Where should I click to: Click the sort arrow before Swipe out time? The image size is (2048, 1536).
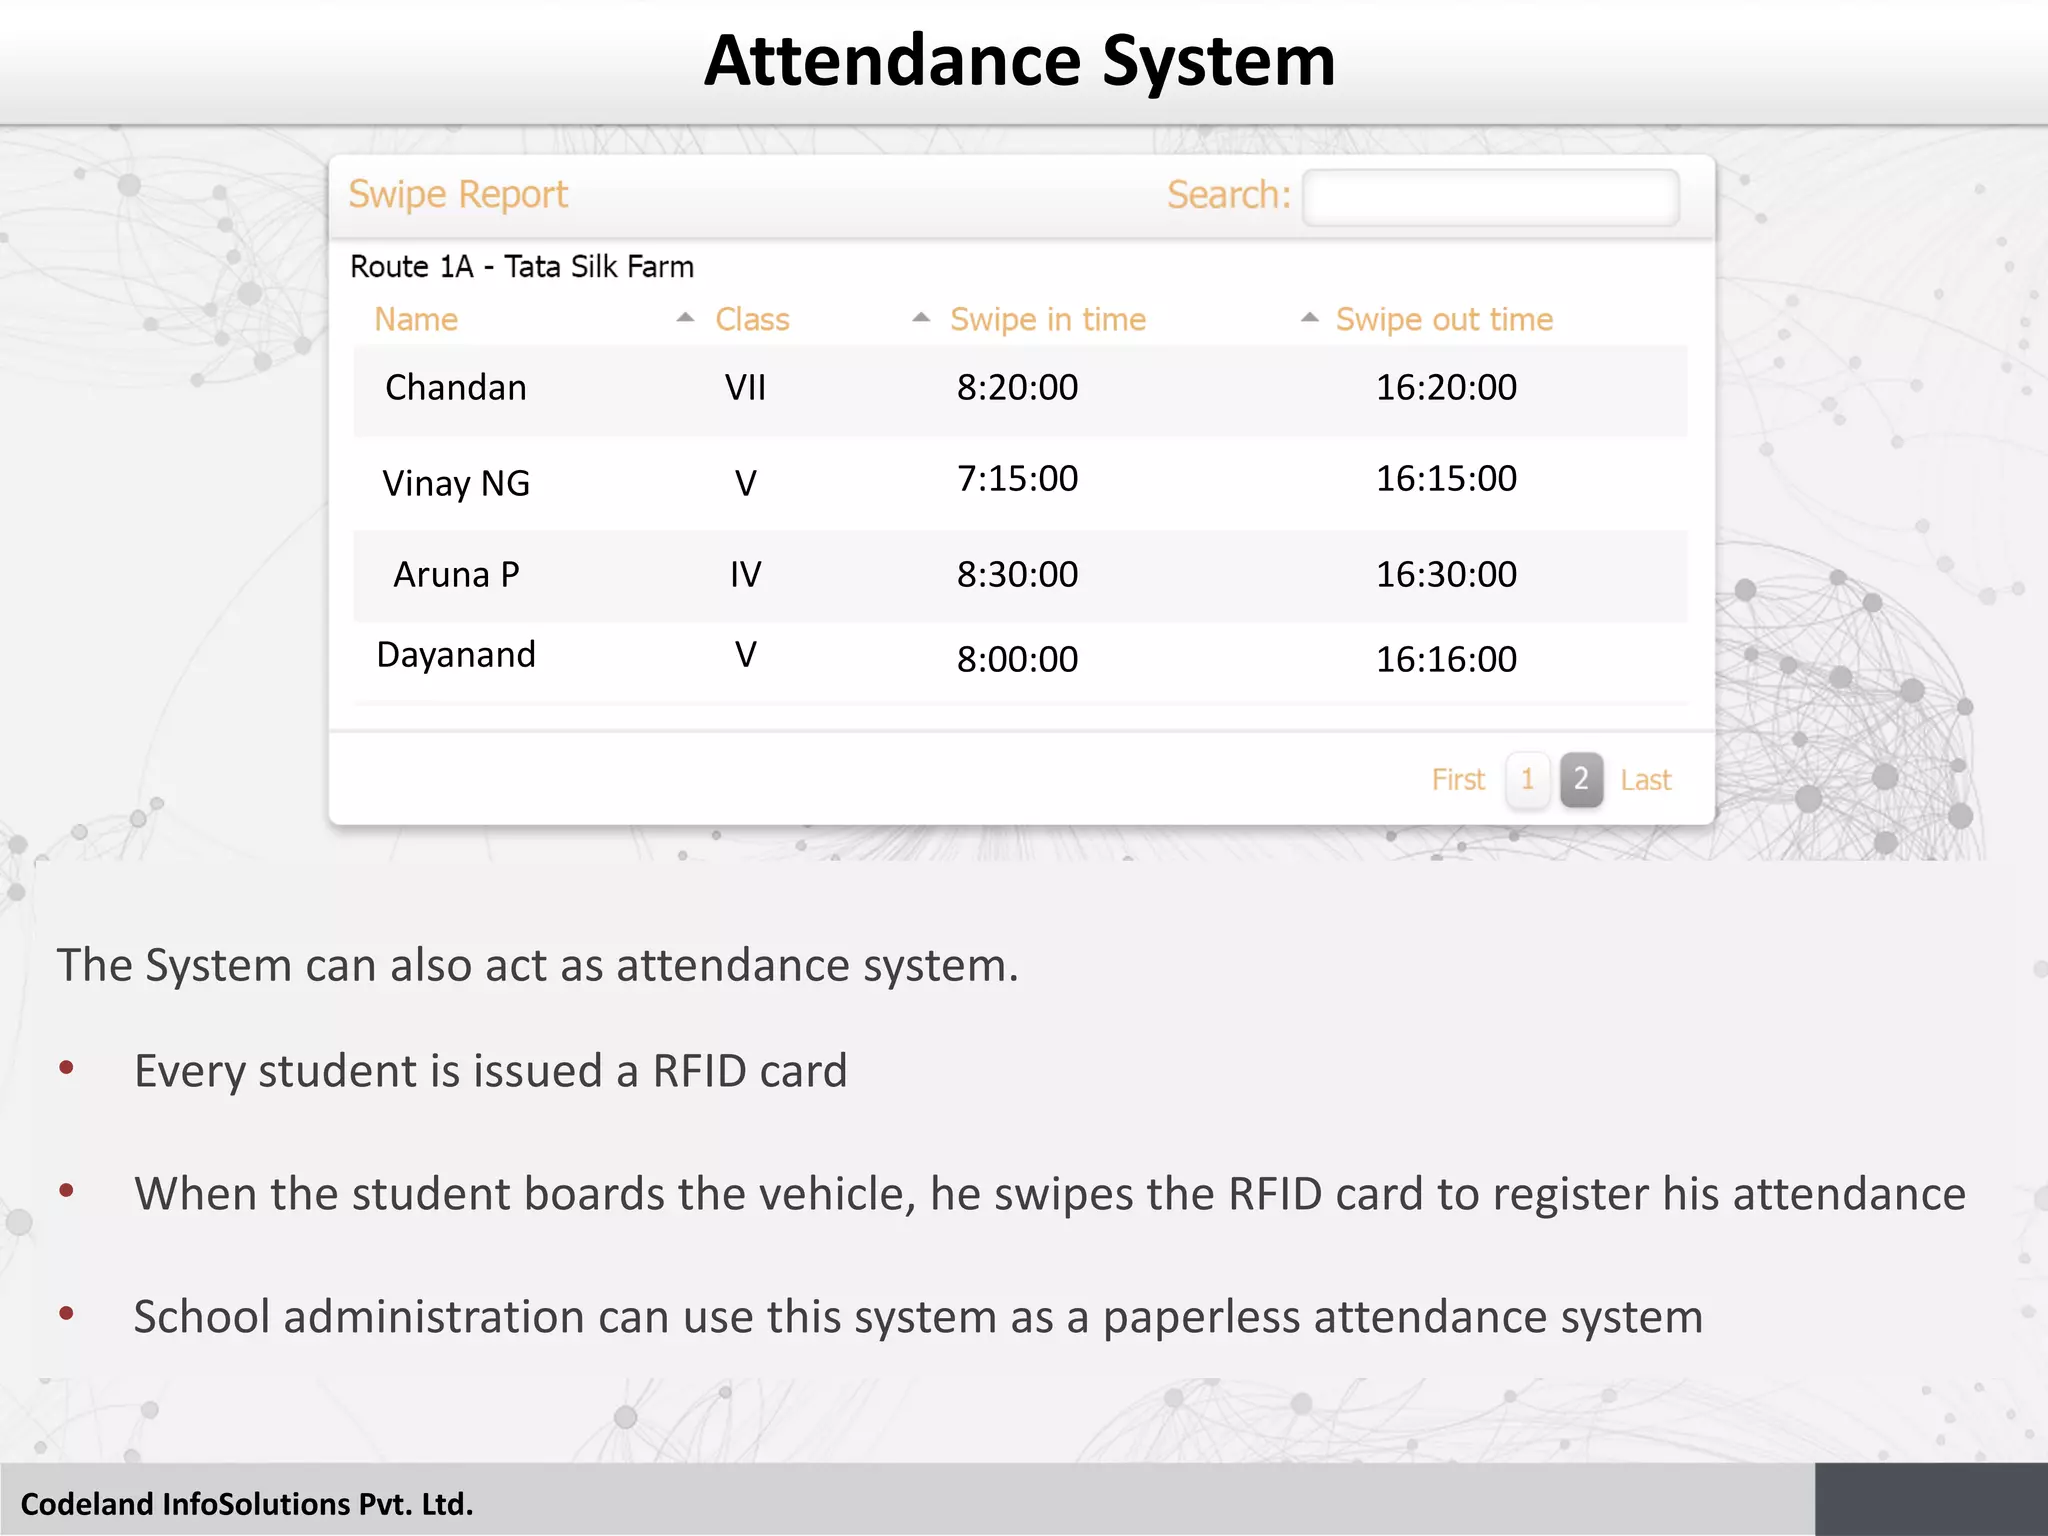coord(1309,318)
